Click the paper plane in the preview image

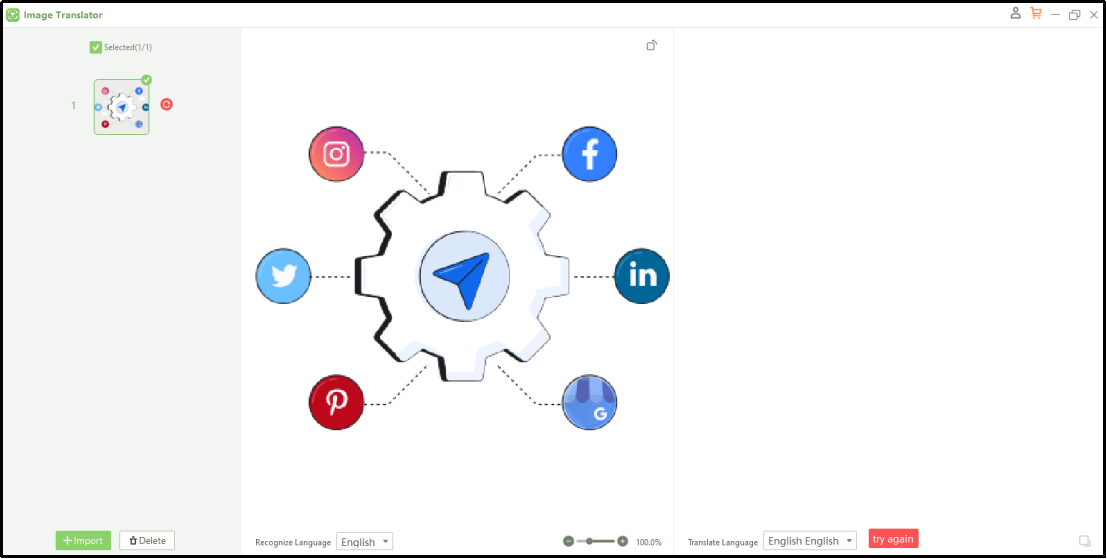pos(464,277)
